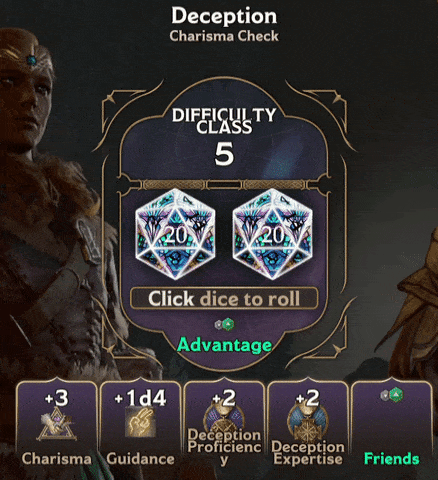Roll the right d20 die

(x=272, y=234)
